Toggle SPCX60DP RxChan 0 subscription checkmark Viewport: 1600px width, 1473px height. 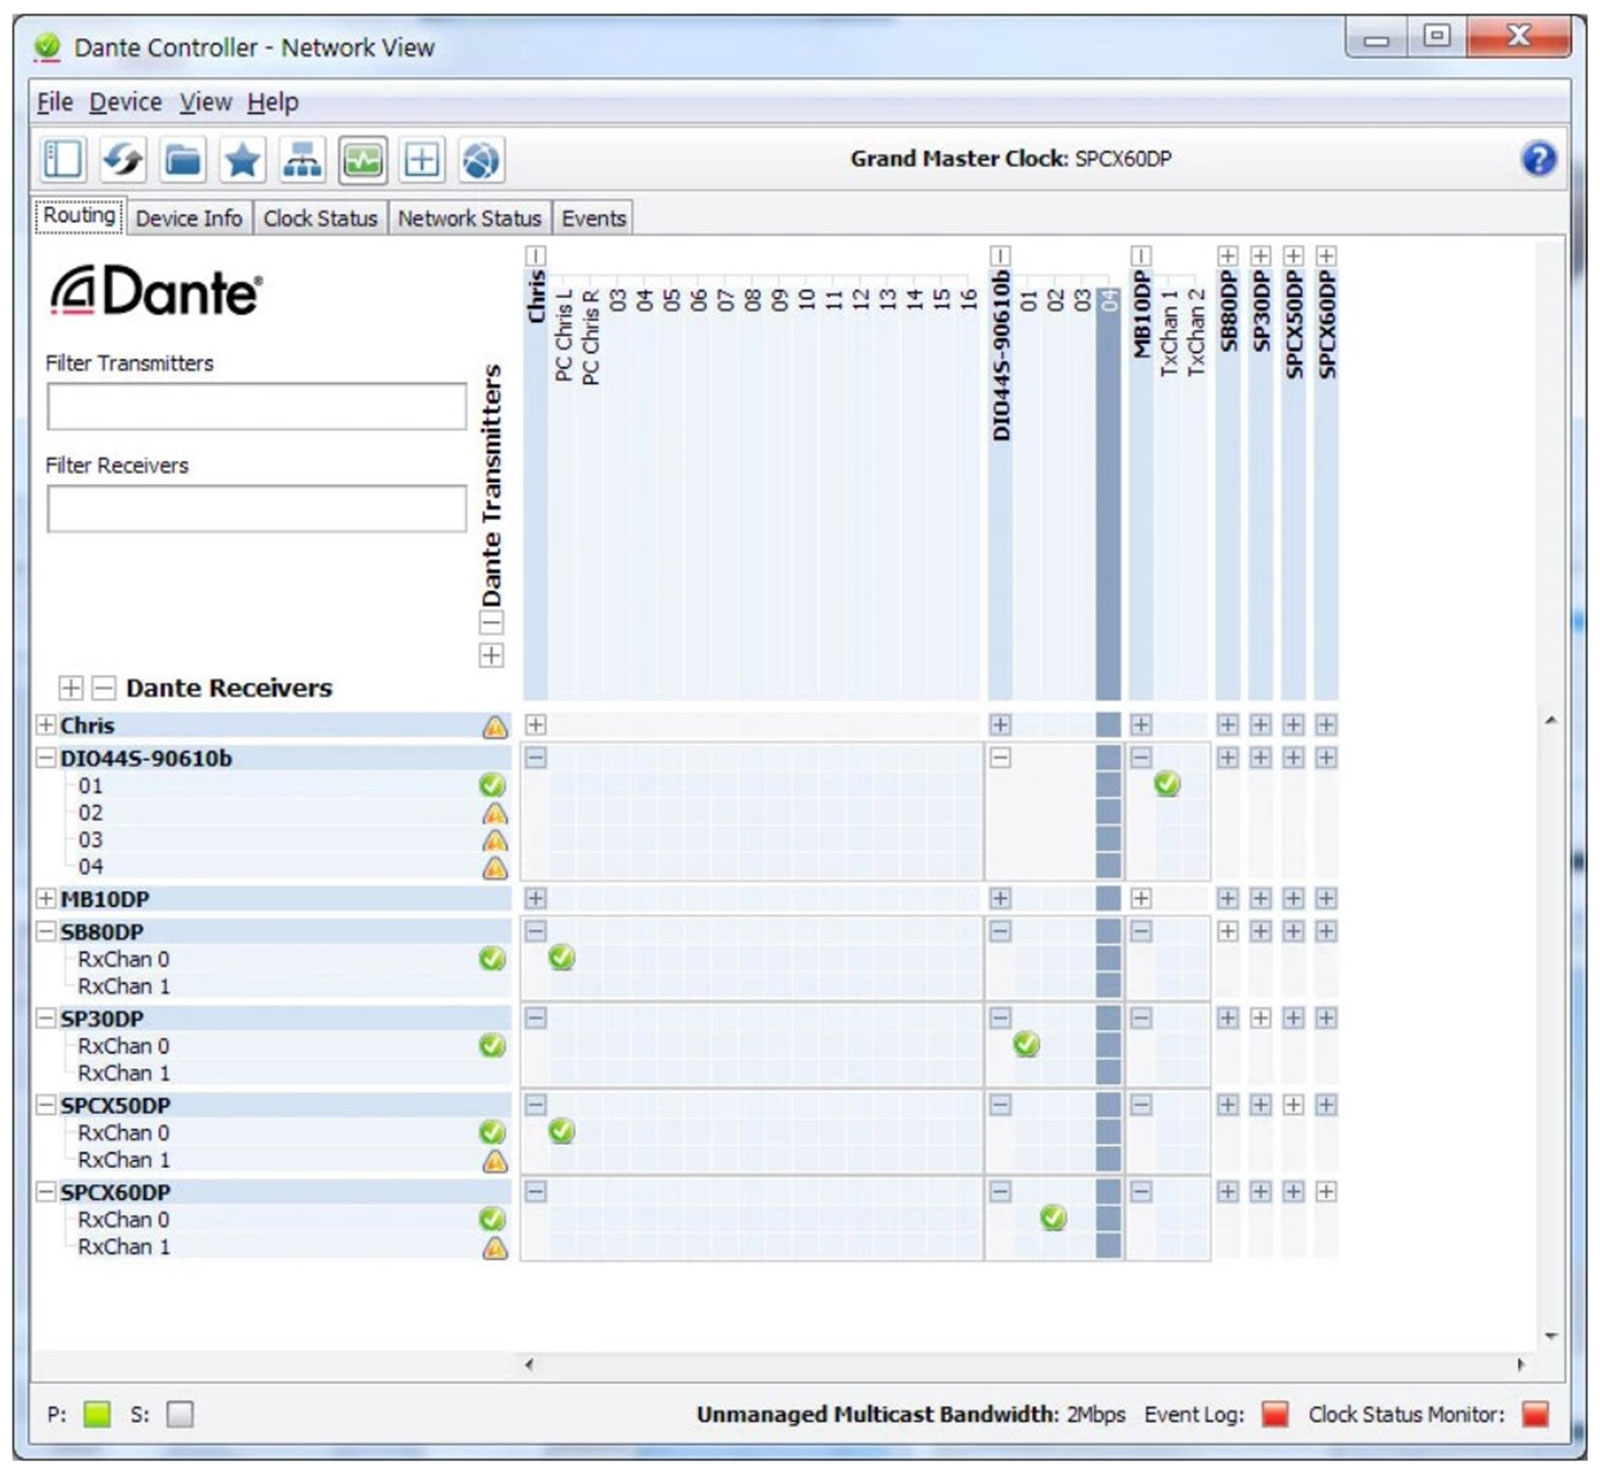[x=1052, y=1219]
